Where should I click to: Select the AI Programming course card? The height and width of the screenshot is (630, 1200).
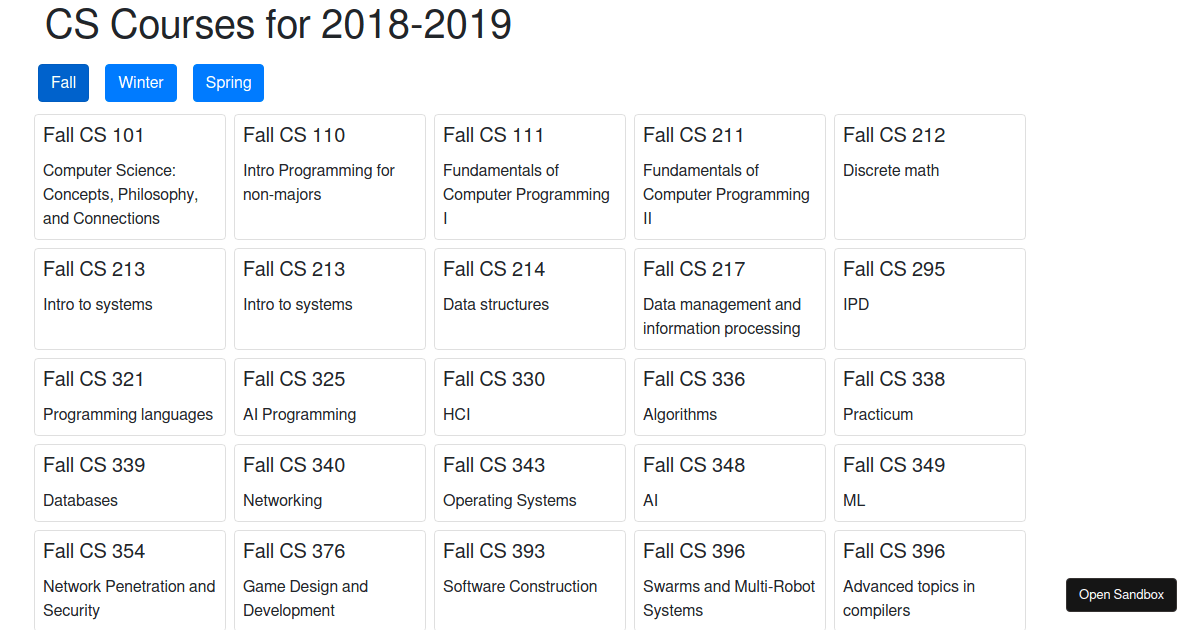click(x=330, y=397)
